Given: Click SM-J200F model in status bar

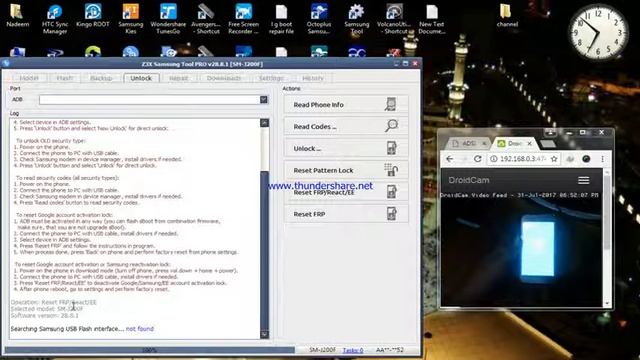Looking at the screenshot, I should pos(322,350).
